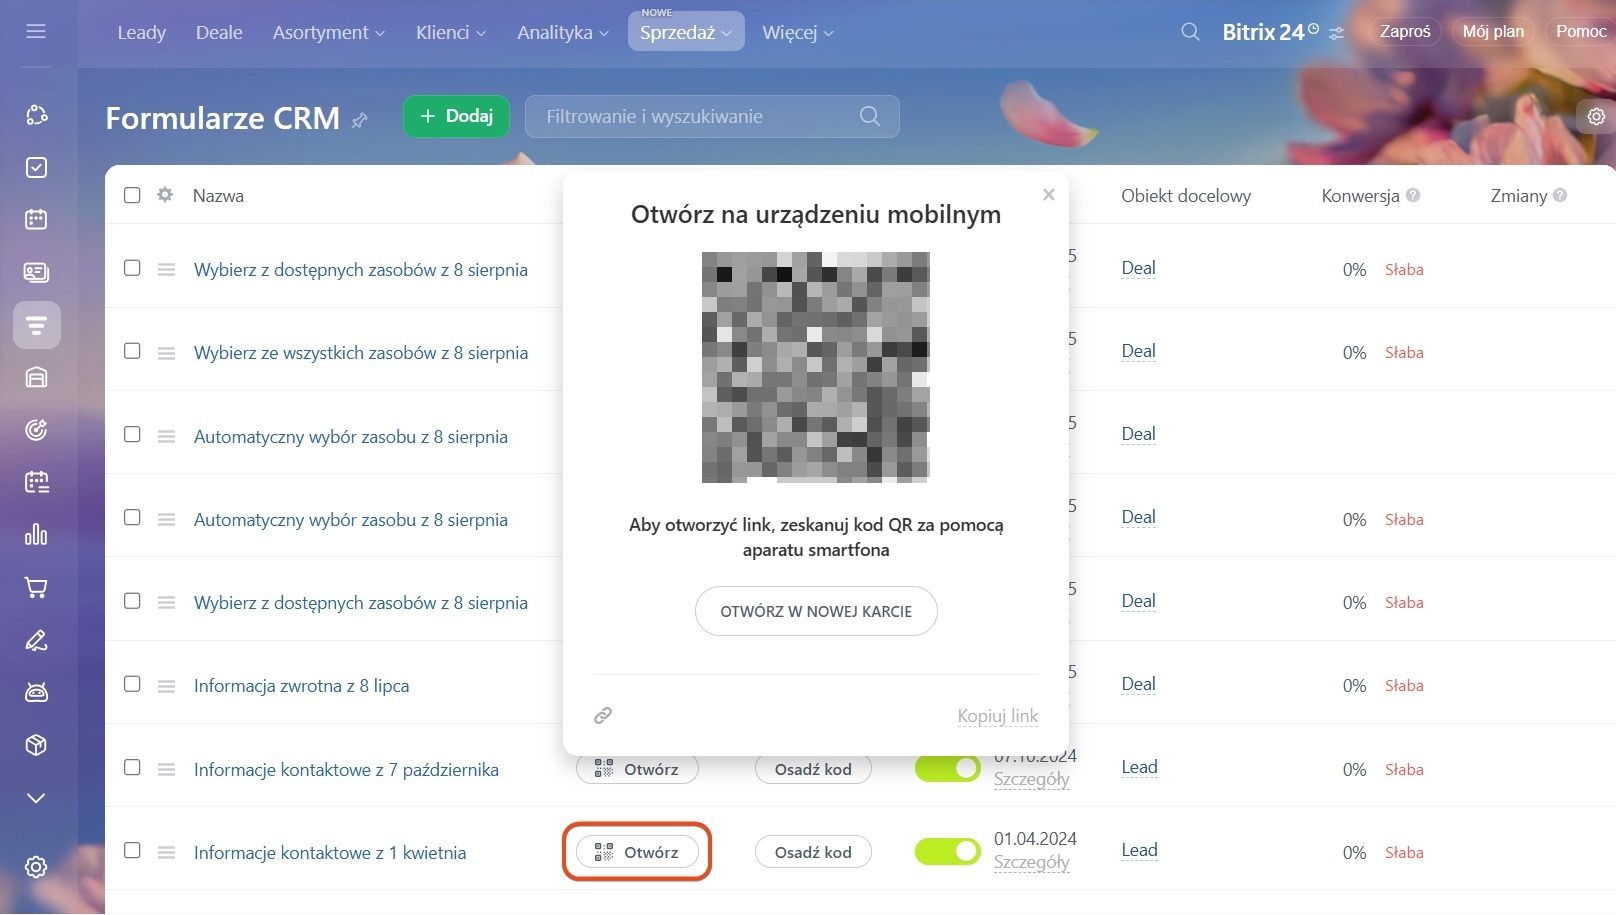This screenshot has width=1616, height=915.
Task: Click Osadź kod for the 1 kwietnia form
Action: (x=813, y=852)
